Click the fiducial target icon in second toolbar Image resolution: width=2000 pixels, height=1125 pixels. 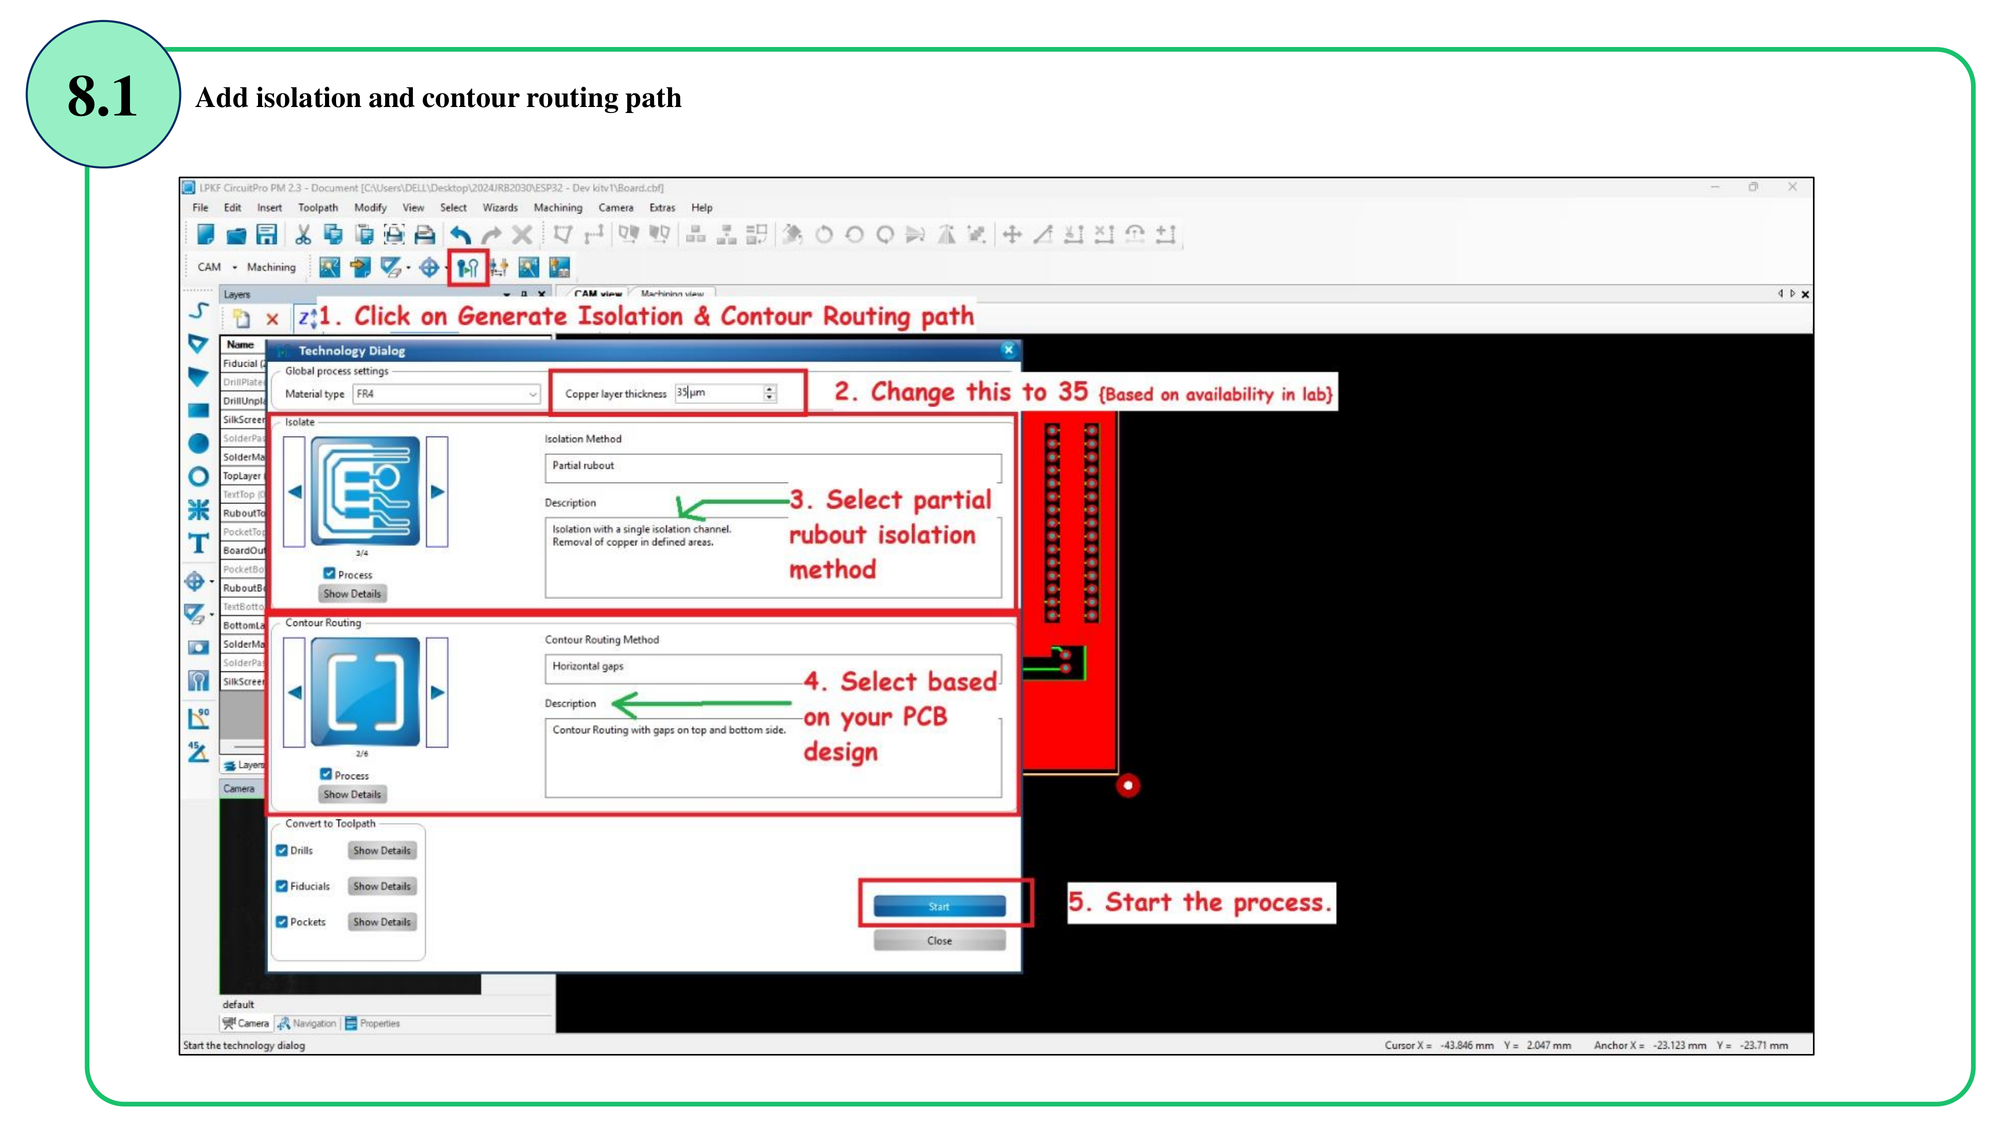click(x=429, y=268)
